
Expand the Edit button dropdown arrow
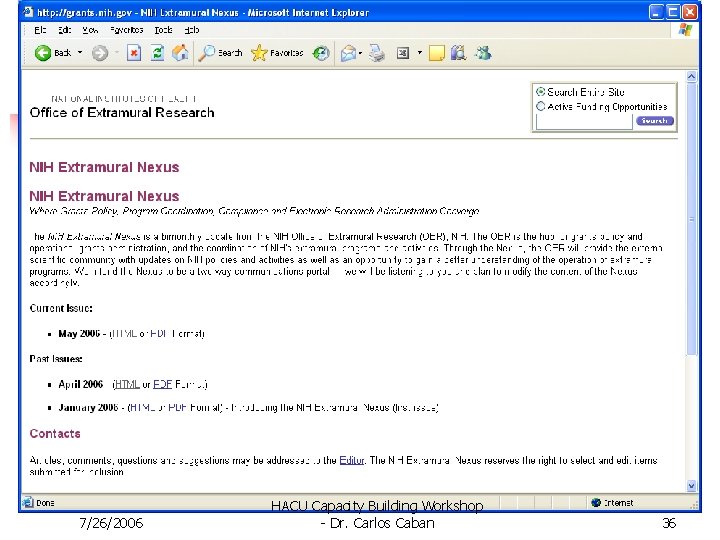[420, 53]
